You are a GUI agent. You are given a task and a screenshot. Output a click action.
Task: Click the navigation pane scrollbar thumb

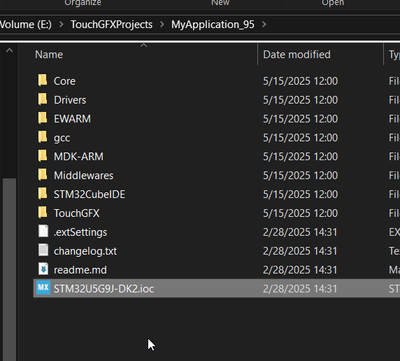[10, 269]
